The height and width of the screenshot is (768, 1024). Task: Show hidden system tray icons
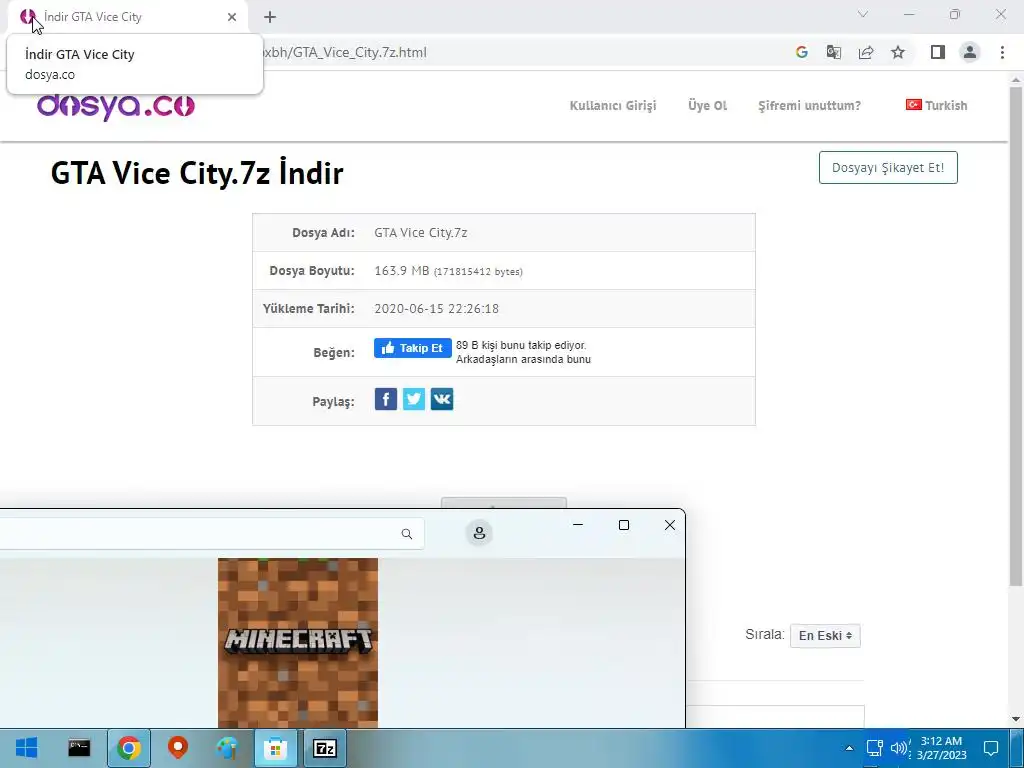pos(849,748)
